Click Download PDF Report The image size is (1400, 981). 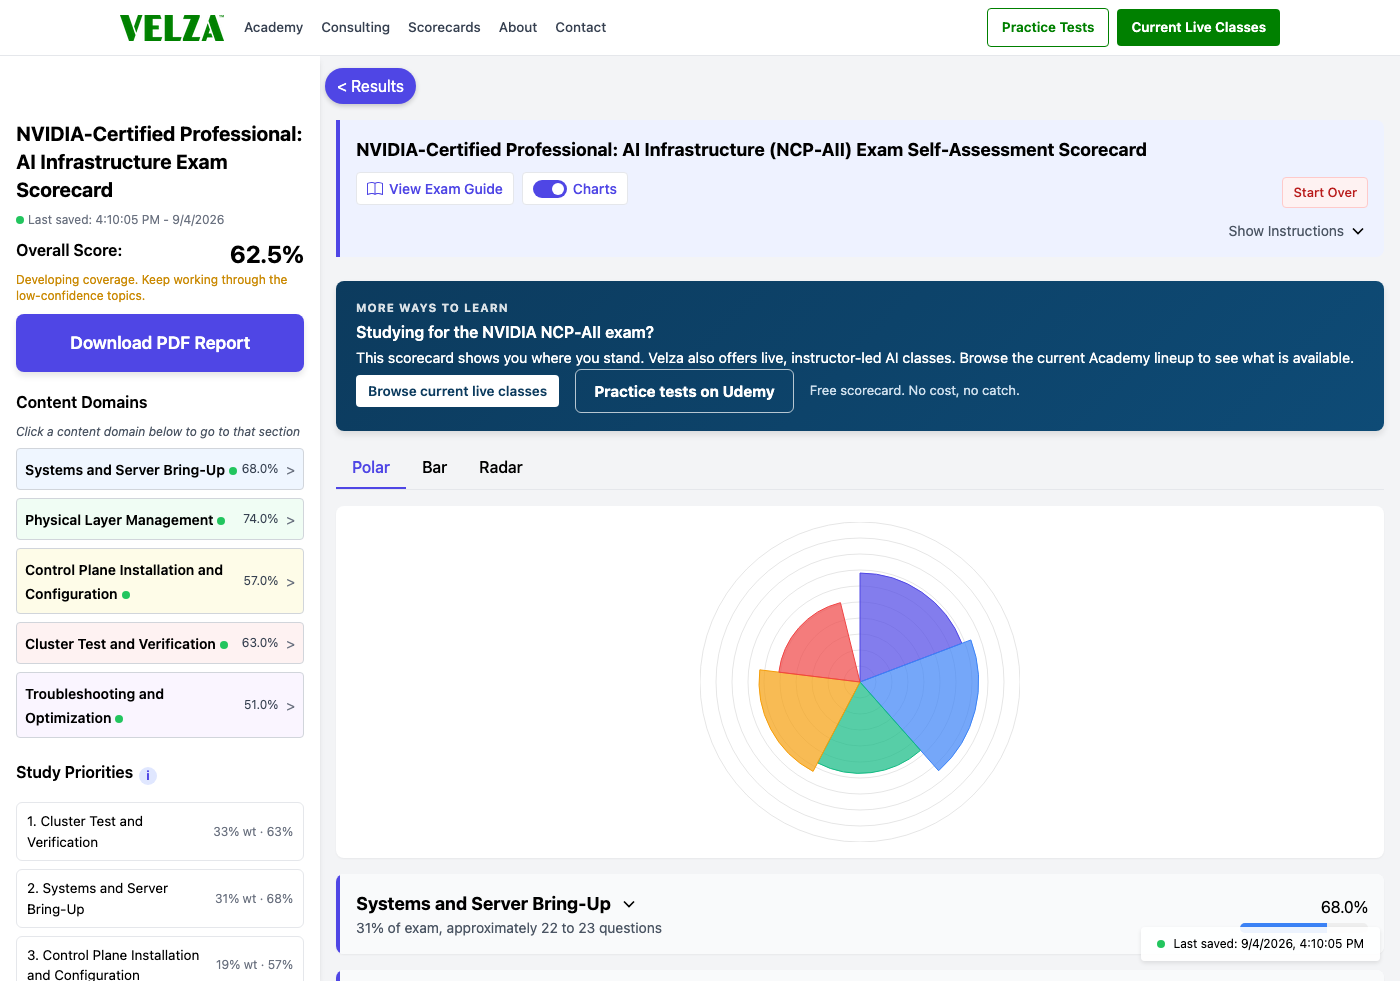click(x=160, y=343)
